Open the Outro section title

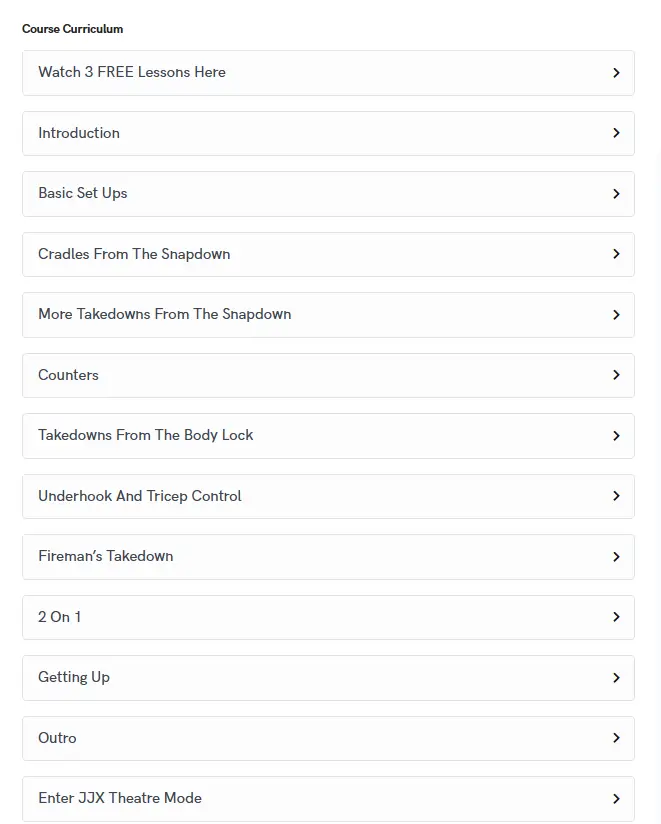(x=57, y=738)
